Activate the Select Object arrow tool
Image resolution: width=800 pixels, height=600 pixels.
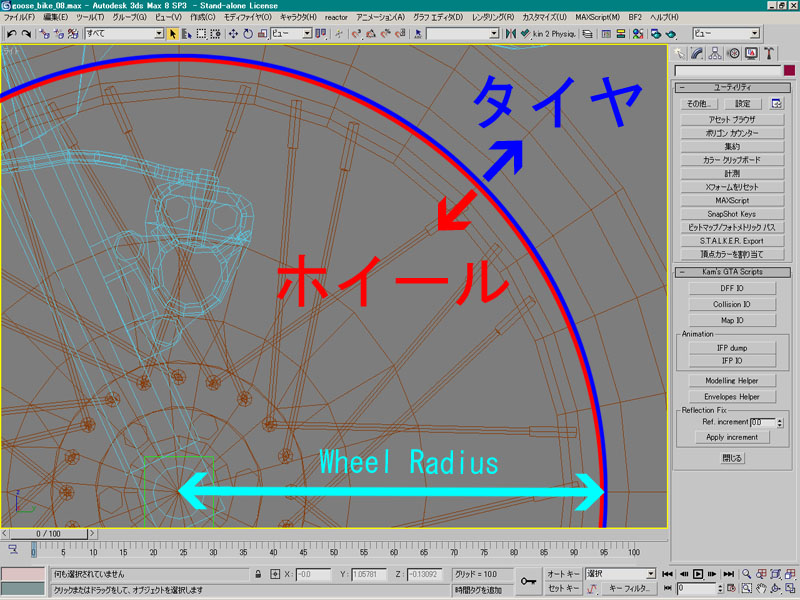(x=172, y=34)
